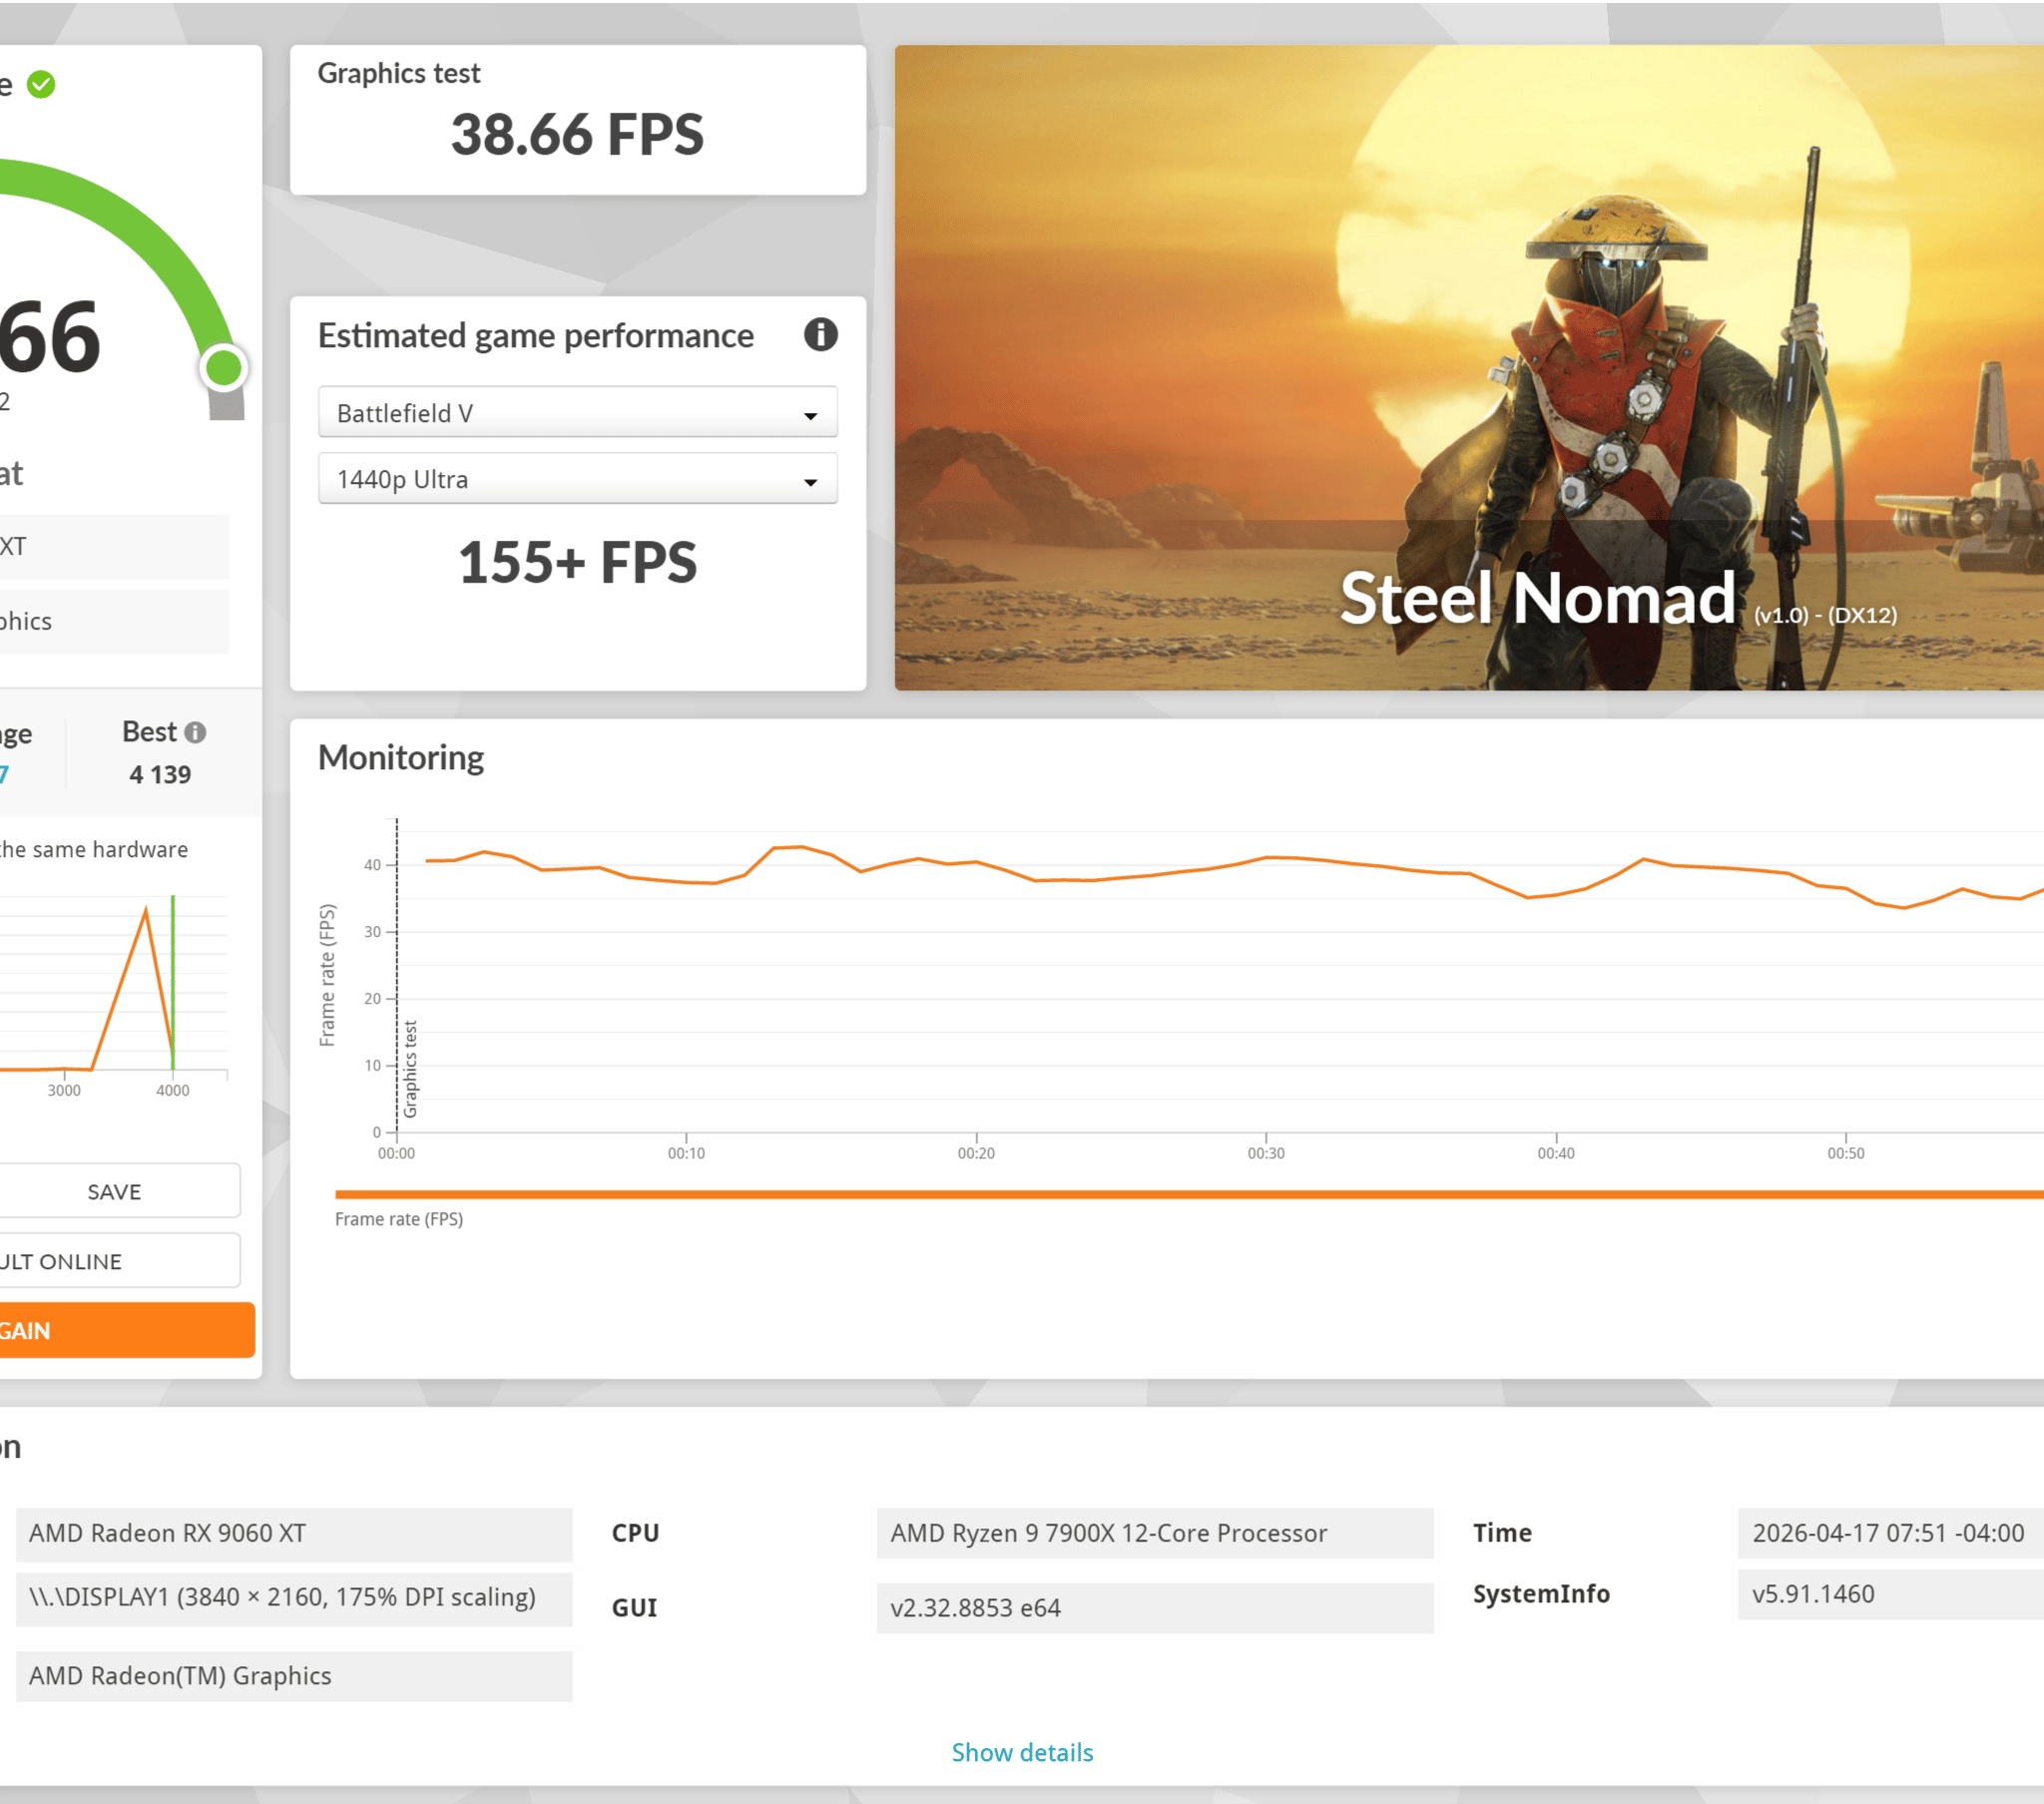Click the orange run again button
2044x1804 pixels.
click(x=126, y=1330)
